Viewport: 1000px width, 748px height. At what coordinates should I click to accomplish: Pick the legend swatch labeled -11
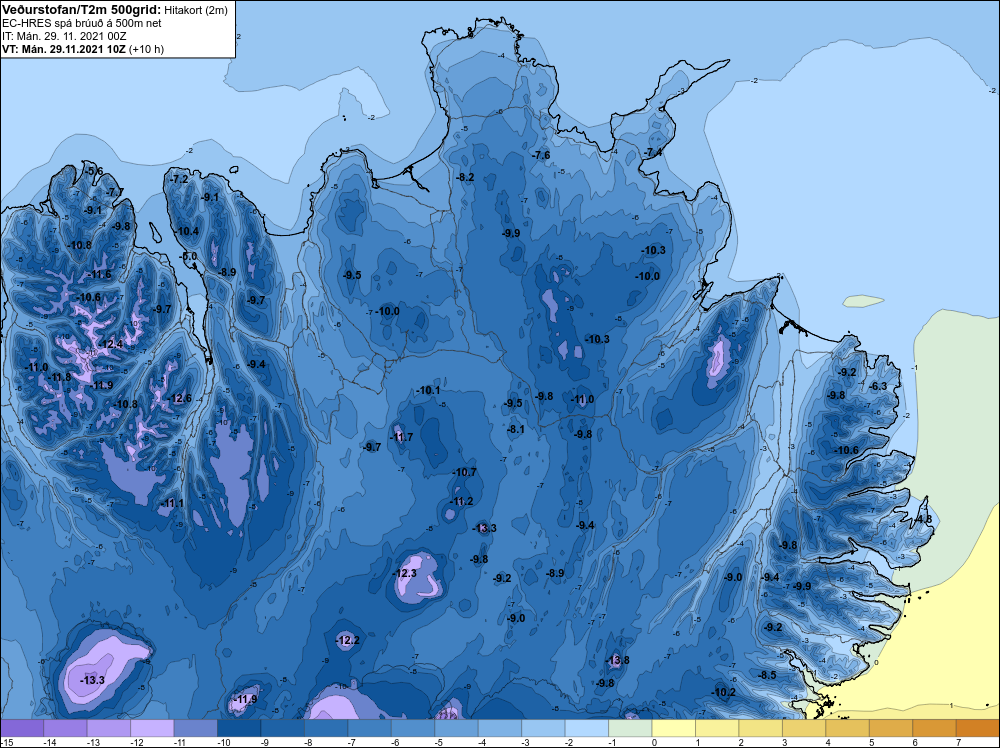click(x=196, y=728)
